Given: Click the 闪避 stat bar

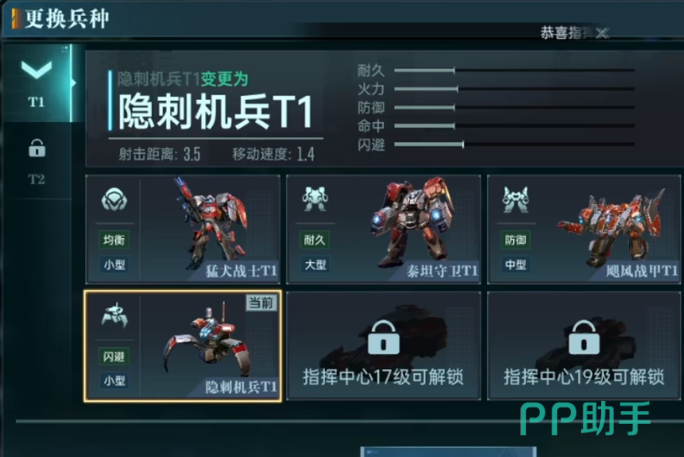Looking at the screenshot, I should click(514, 144).
